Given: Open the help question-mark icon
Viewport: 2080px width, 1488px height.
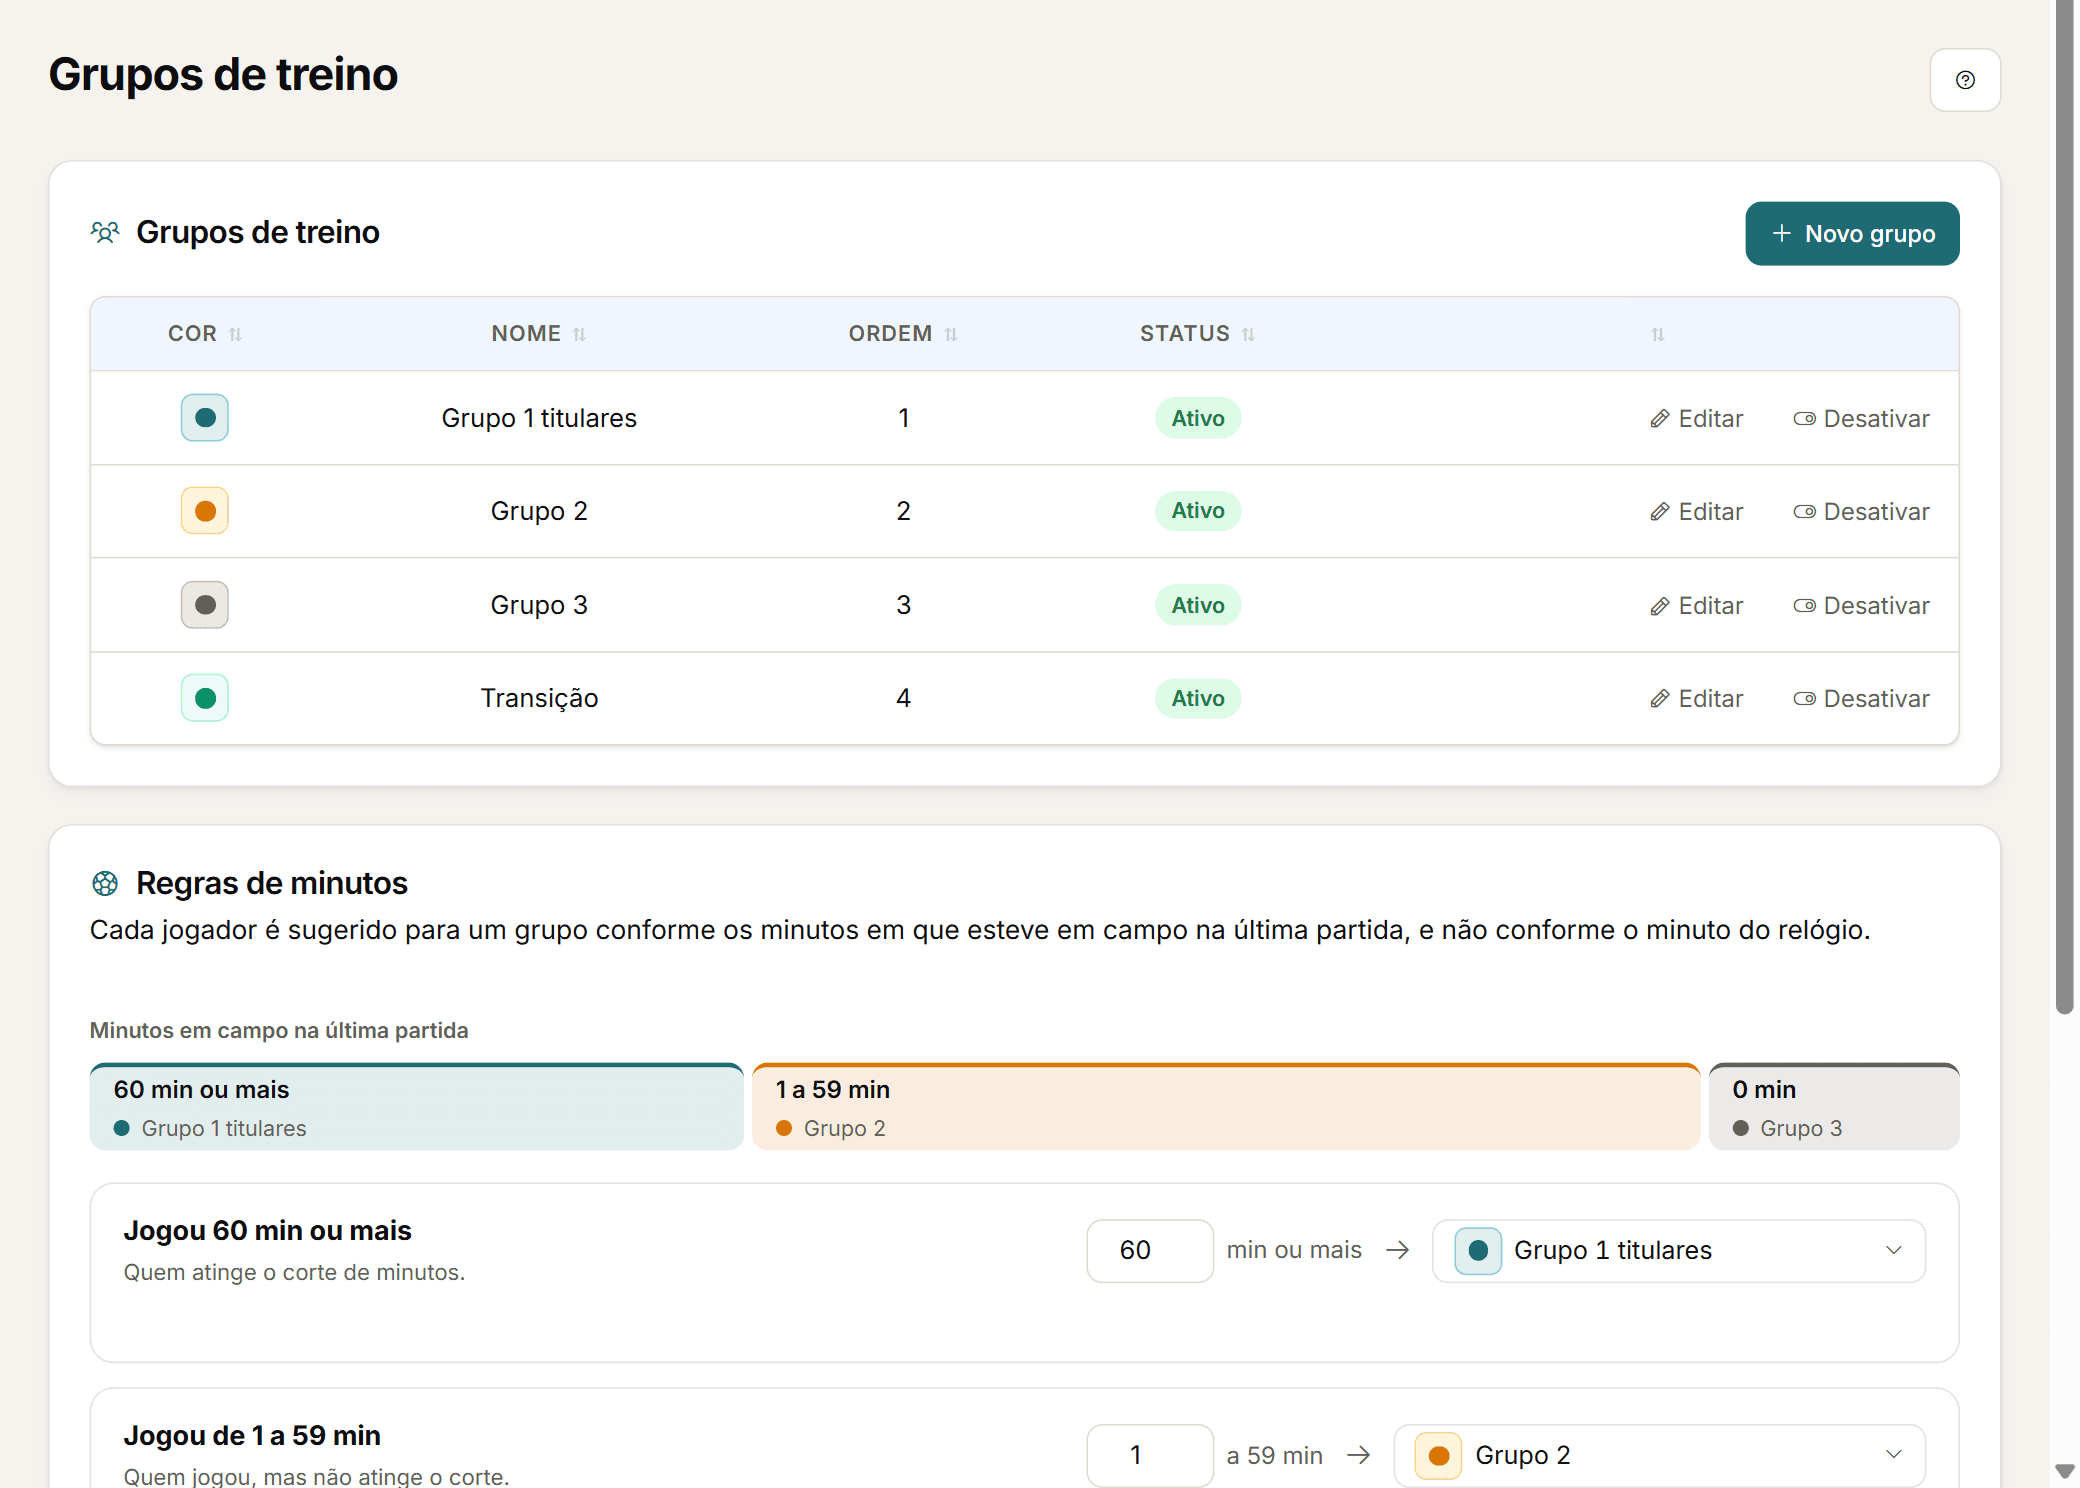Looking at the screenshot, I should click(1964, 80).
